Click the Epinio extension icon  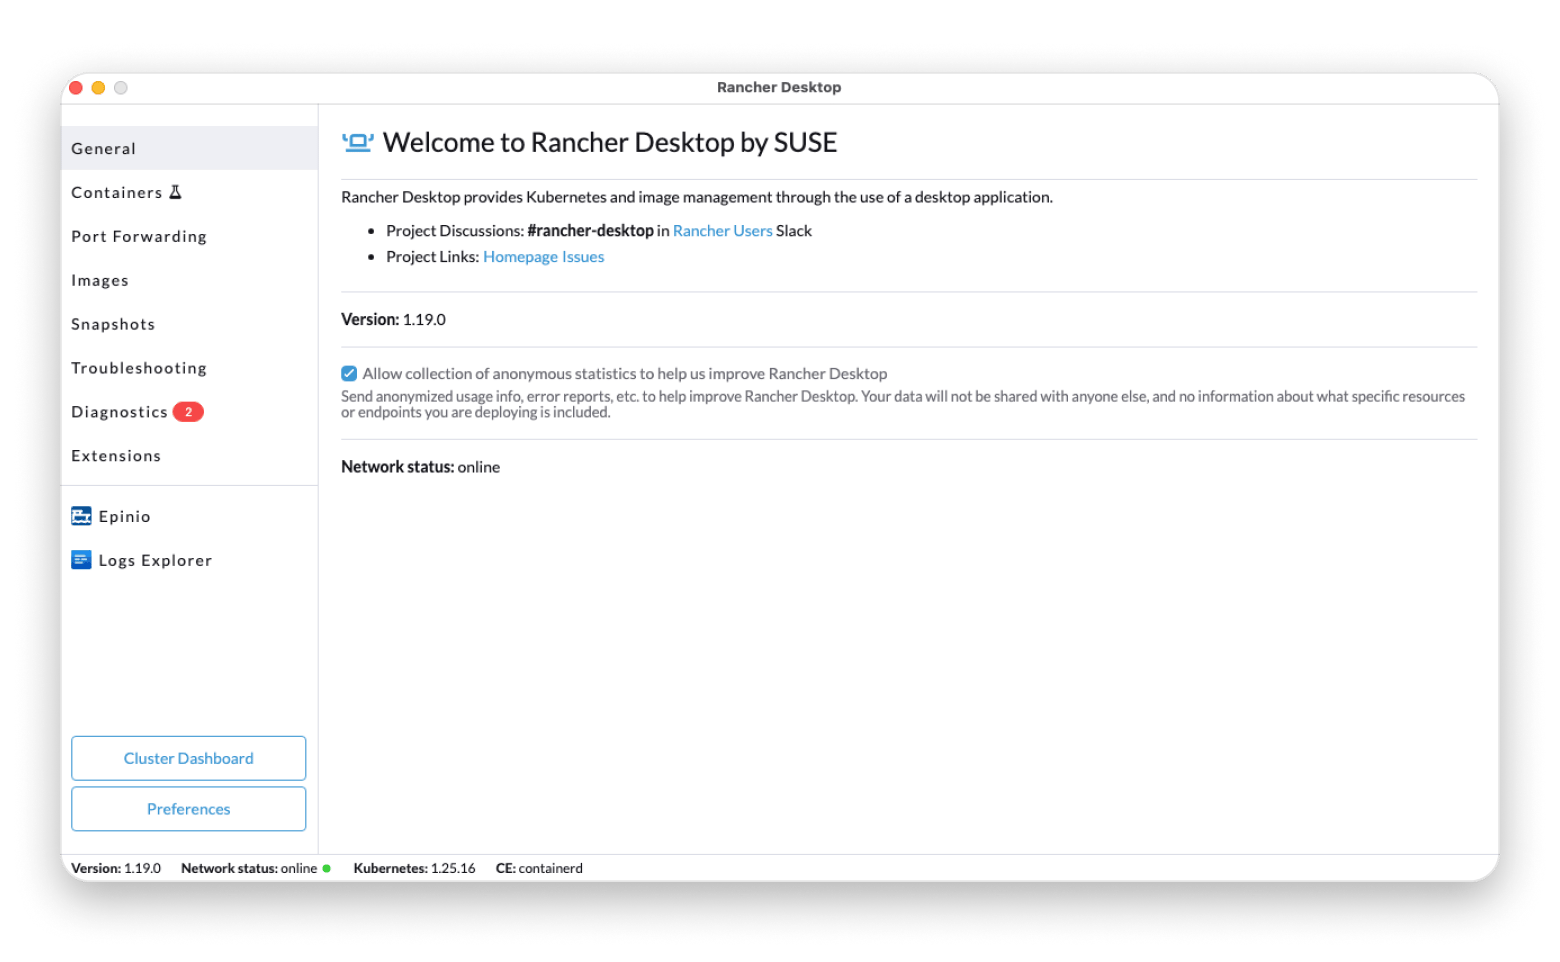click(x=81, y=516)
